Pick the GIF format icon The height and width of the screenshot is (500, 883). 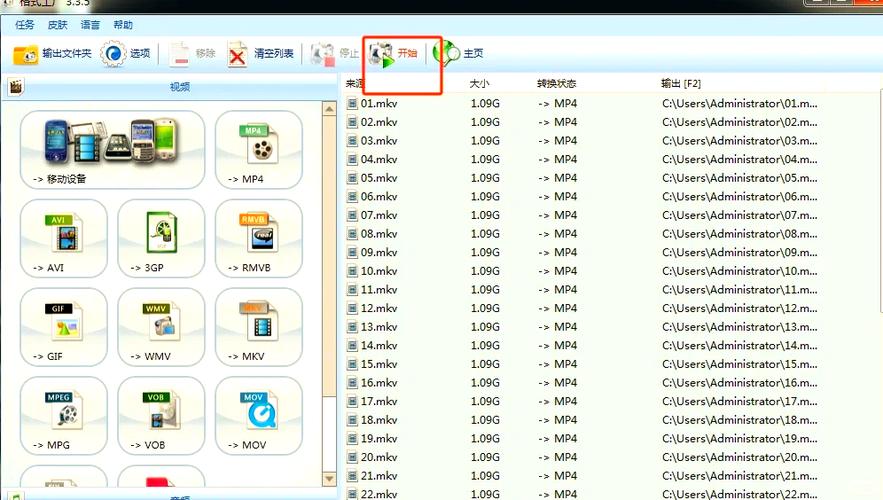click(64, 327)
